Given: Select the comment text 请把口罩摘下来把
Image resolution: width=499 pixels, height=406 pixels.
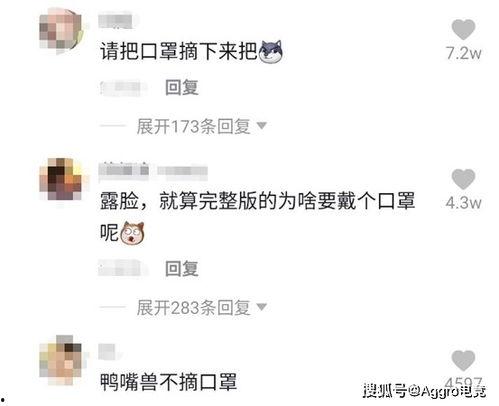Looking at the screenshot, I should click(179, 52).
